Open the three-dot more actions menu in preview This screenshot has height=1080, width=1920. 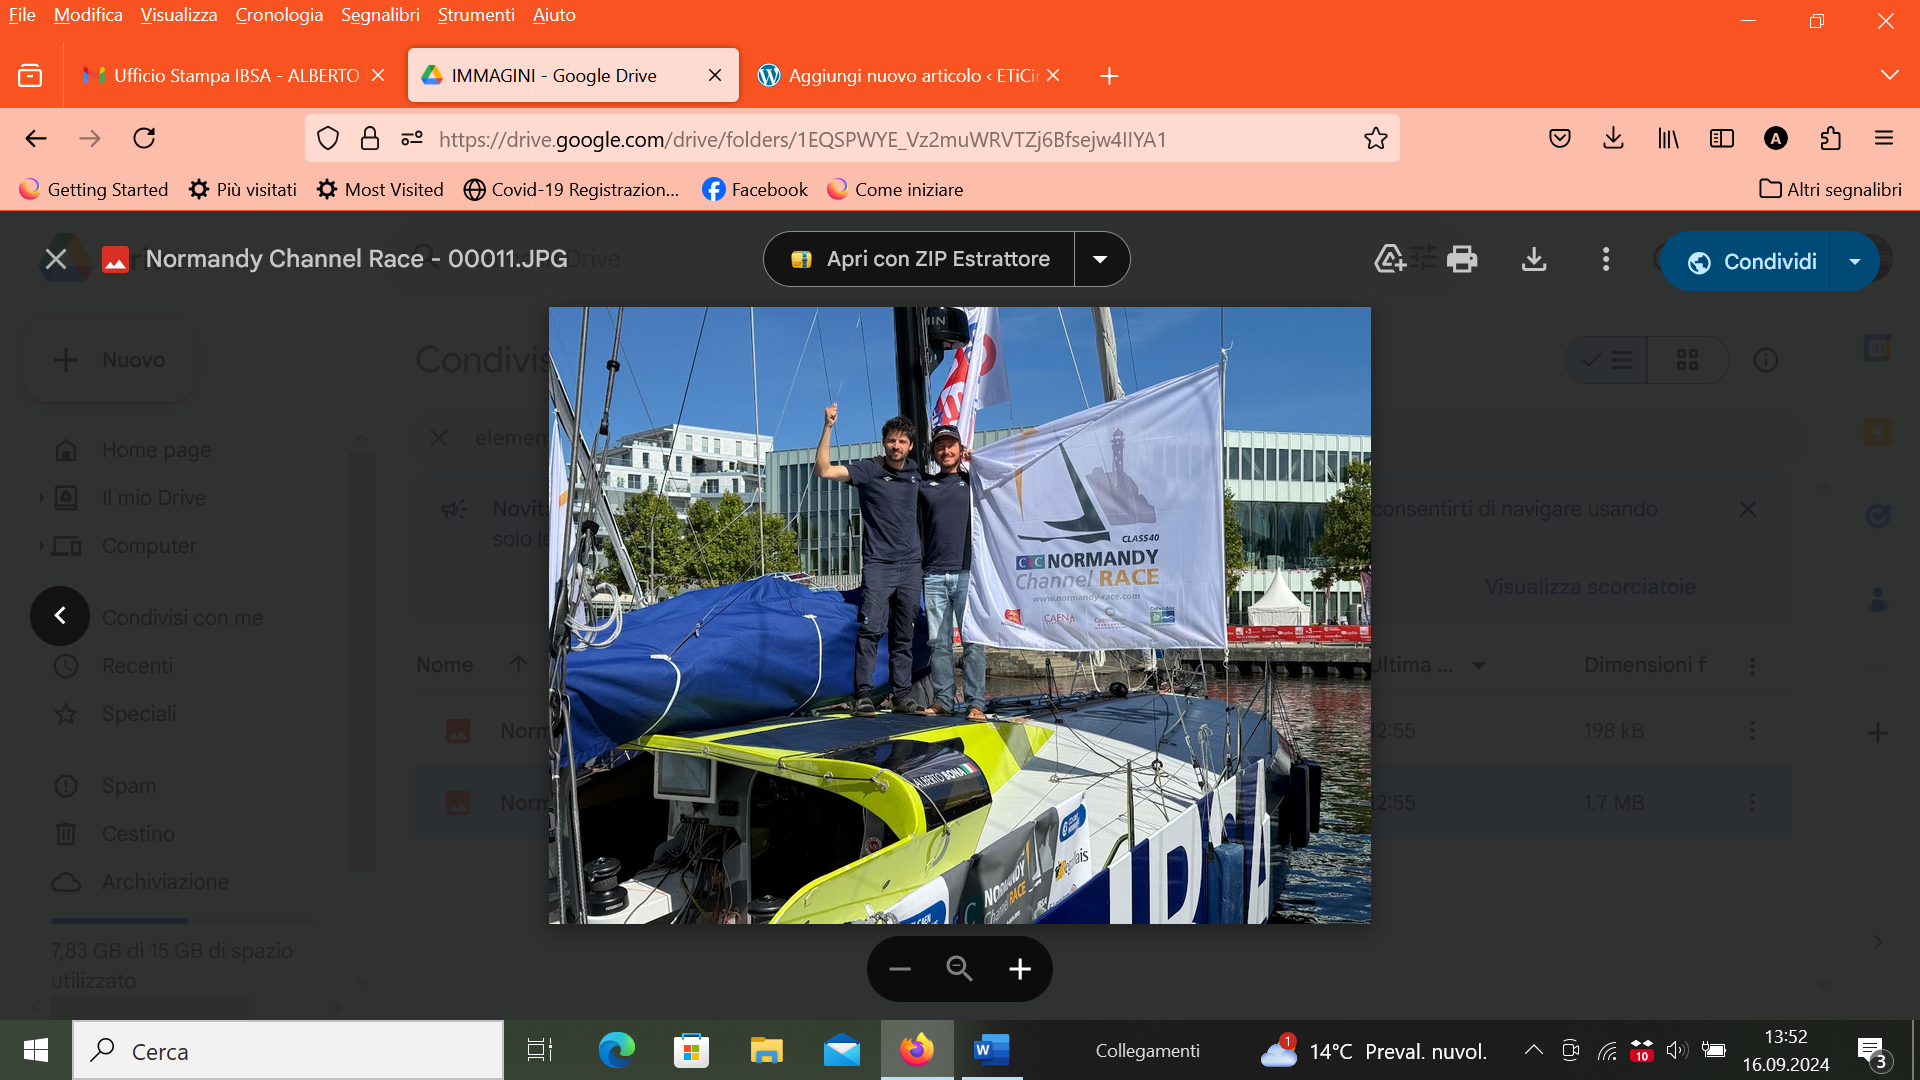(x=1606, y=259)
